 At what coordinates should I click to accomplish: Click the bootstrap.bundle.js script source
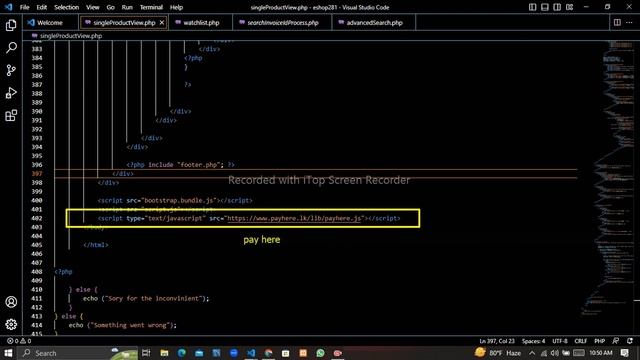tap(179, 200)
